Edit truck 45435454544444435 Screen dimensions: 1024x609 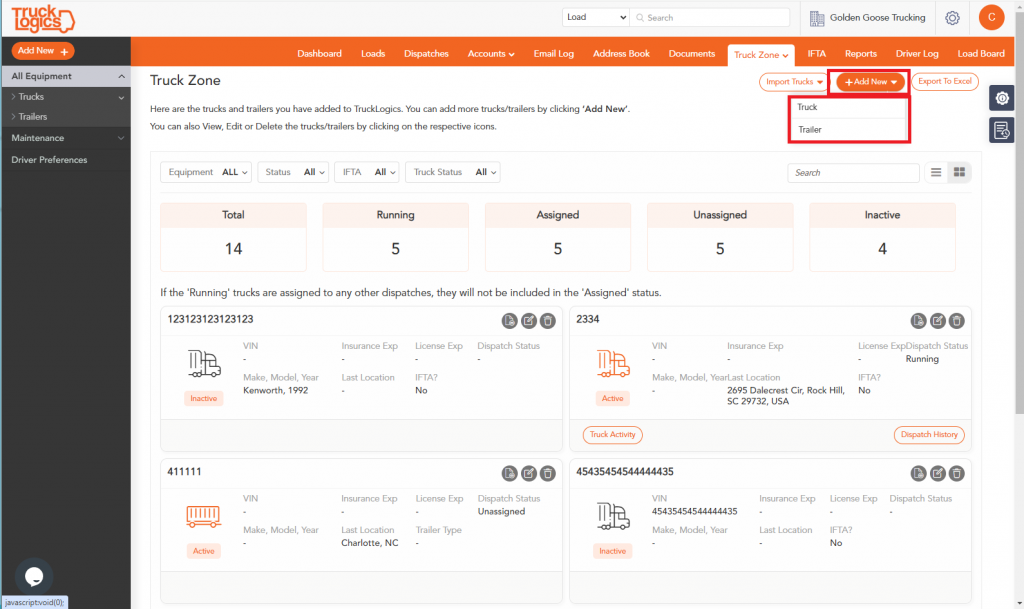tap(937, 473)
